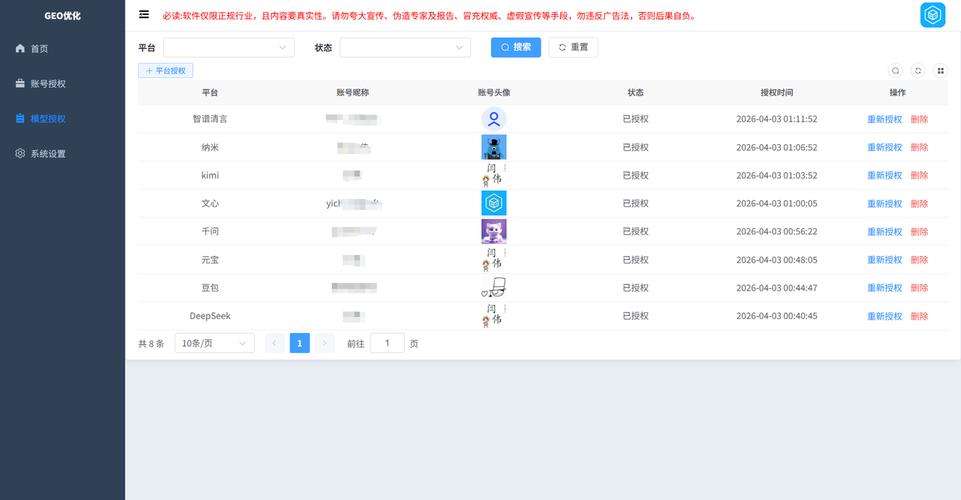Click 删除 for 元宝 row
This screenshot has width=961, height=500.
point(919,260)
